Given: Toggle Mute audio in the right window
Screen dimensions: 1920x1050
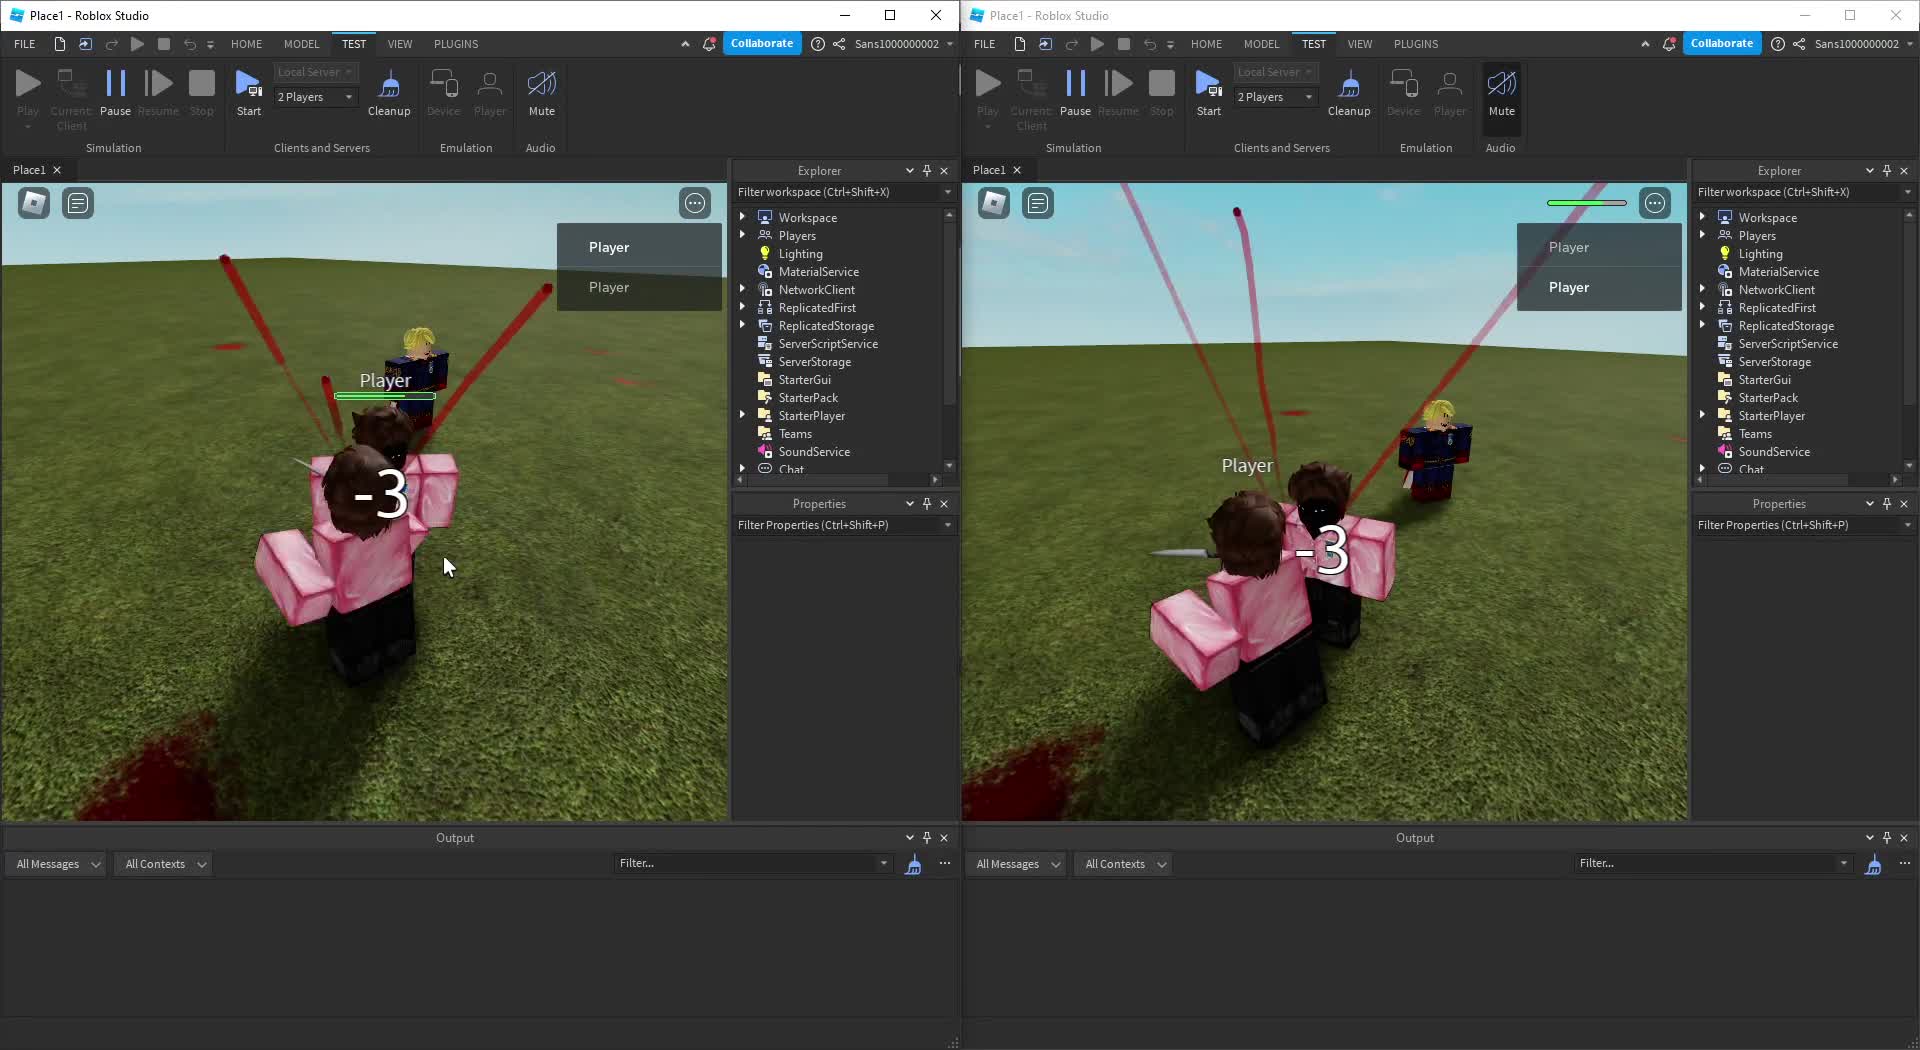Looking at the screenshot, I should point(1501,85).
